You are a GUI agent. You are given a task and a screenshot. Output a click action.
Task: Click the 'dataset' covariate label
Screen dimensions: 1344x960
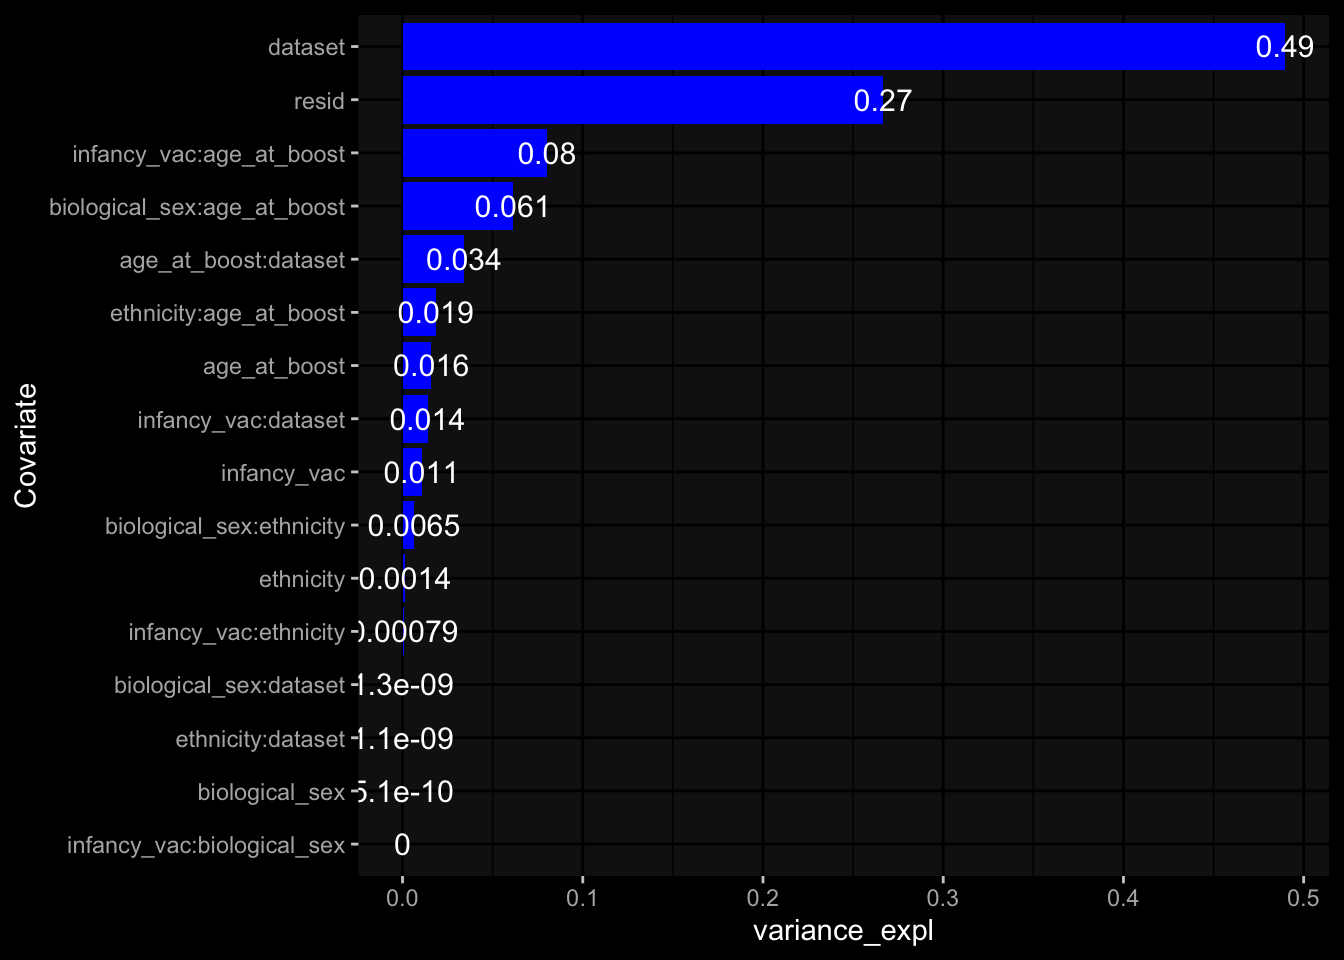pyautogui.click(x=306, y=47)
